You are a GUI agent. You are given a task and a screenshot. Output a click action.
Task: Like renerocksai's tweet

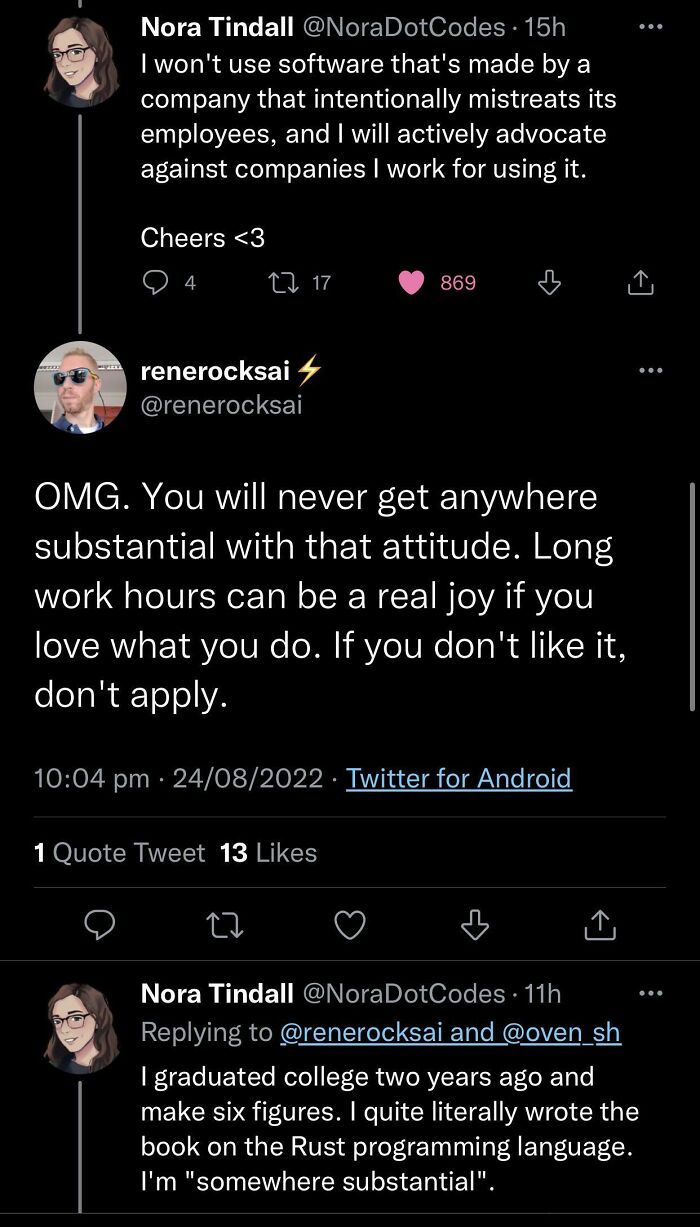click(x=349, y=926)
